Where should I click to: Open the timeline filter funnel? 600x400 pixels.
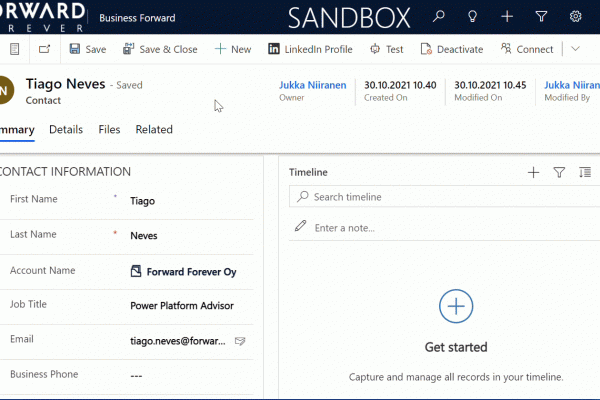pyautogui.click(x=559, y=173)
